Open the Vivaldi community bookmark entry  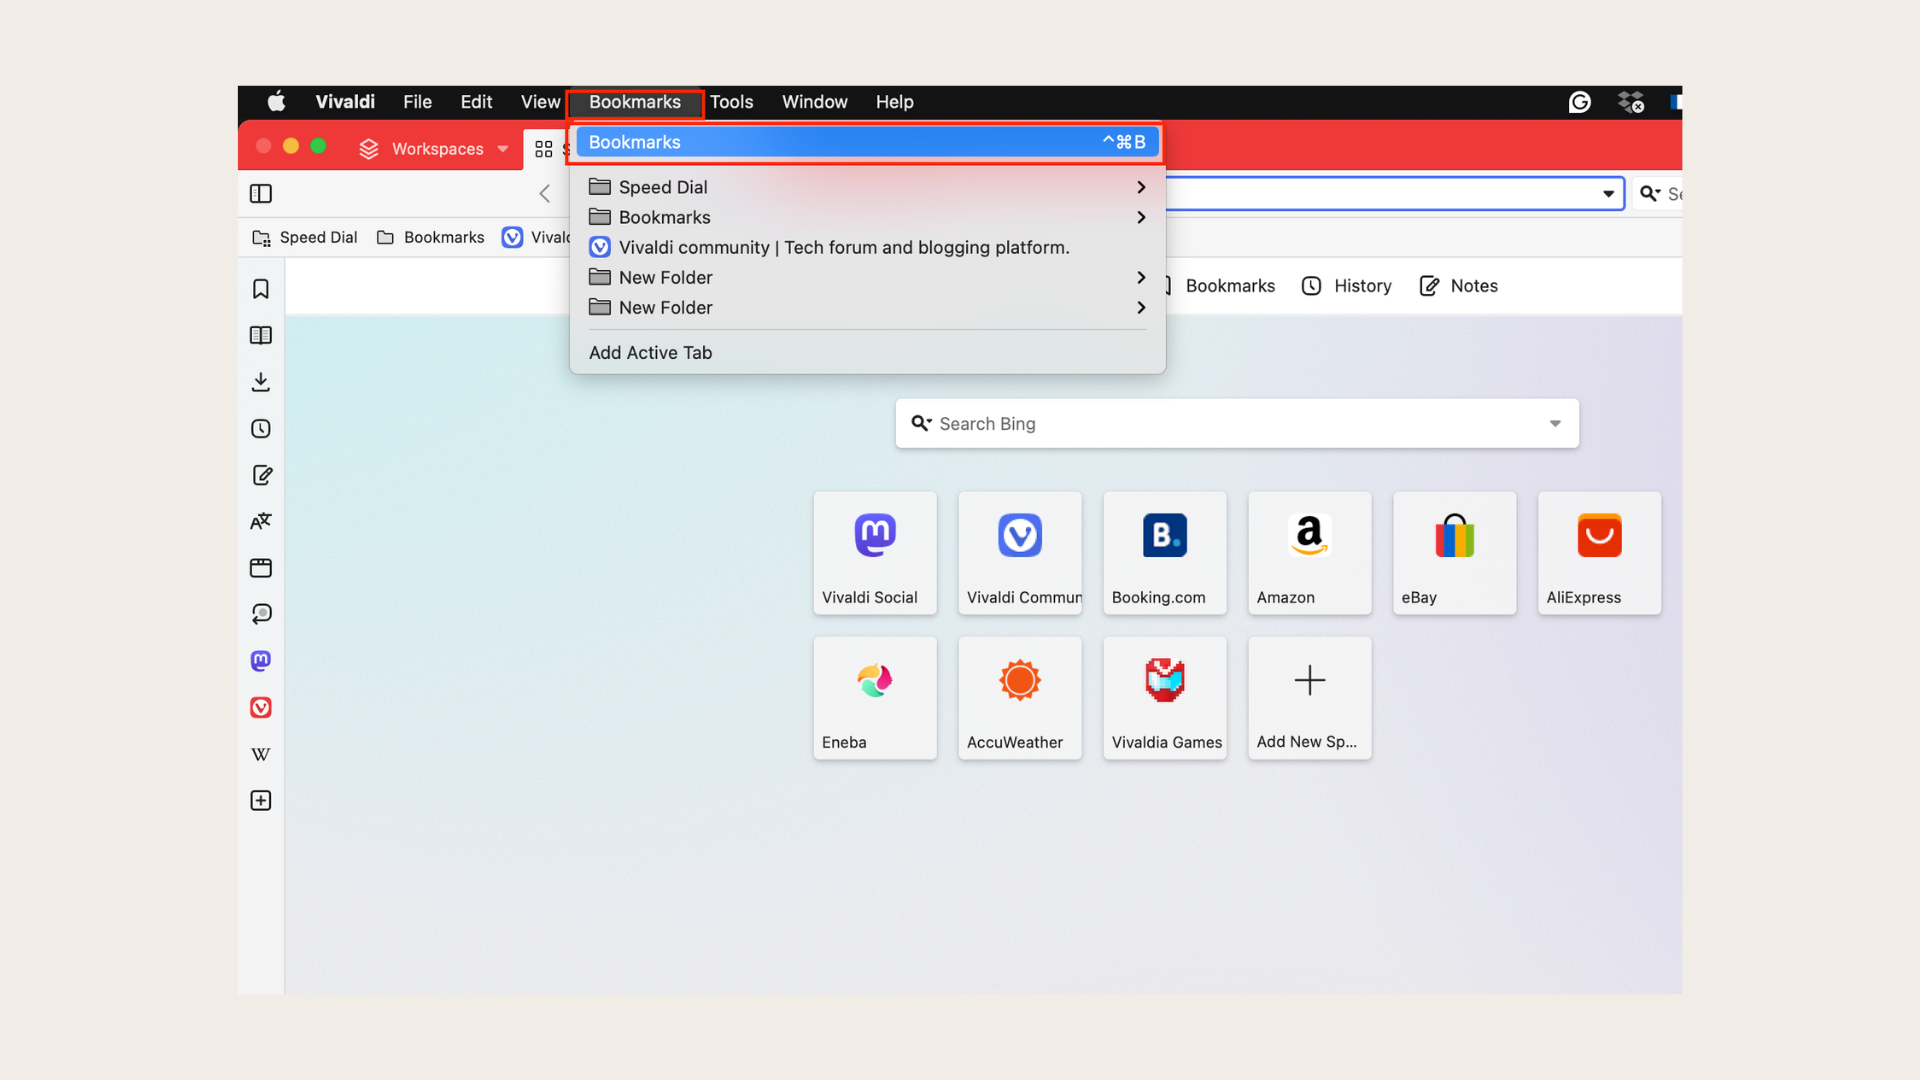[845, 247]
